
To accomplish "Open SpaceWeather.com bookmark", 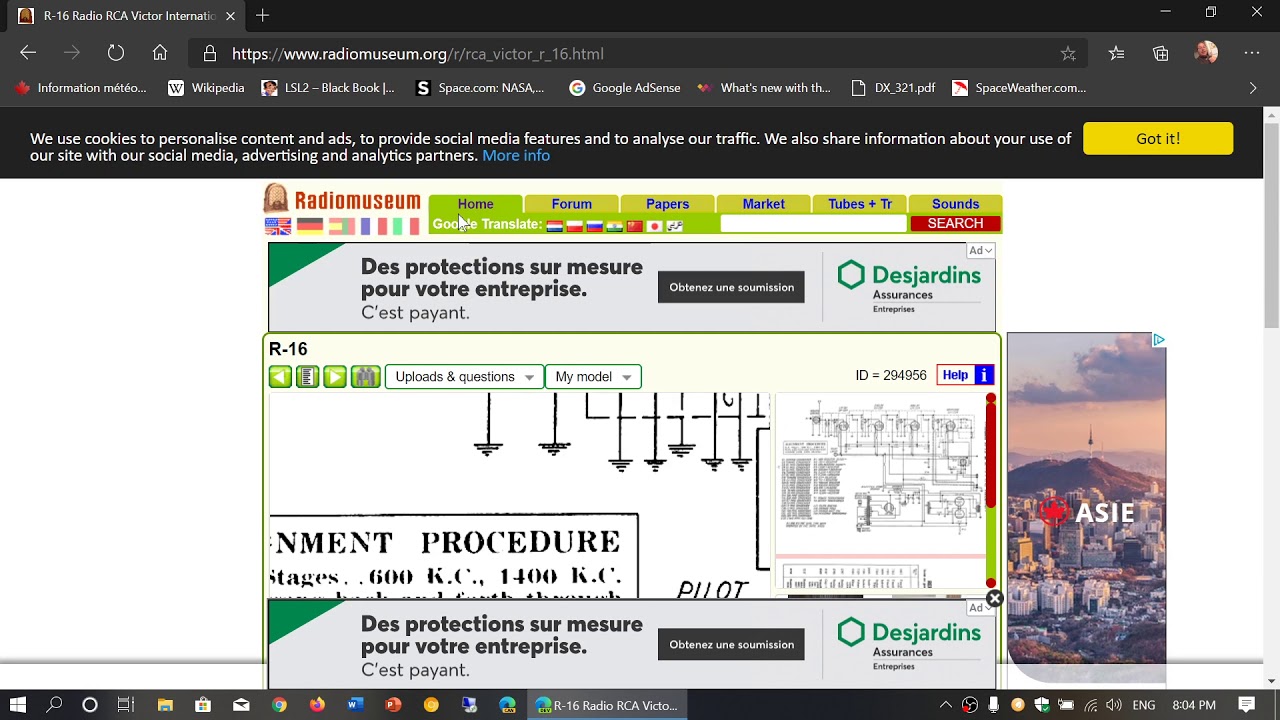I will tap(1019, 88).
